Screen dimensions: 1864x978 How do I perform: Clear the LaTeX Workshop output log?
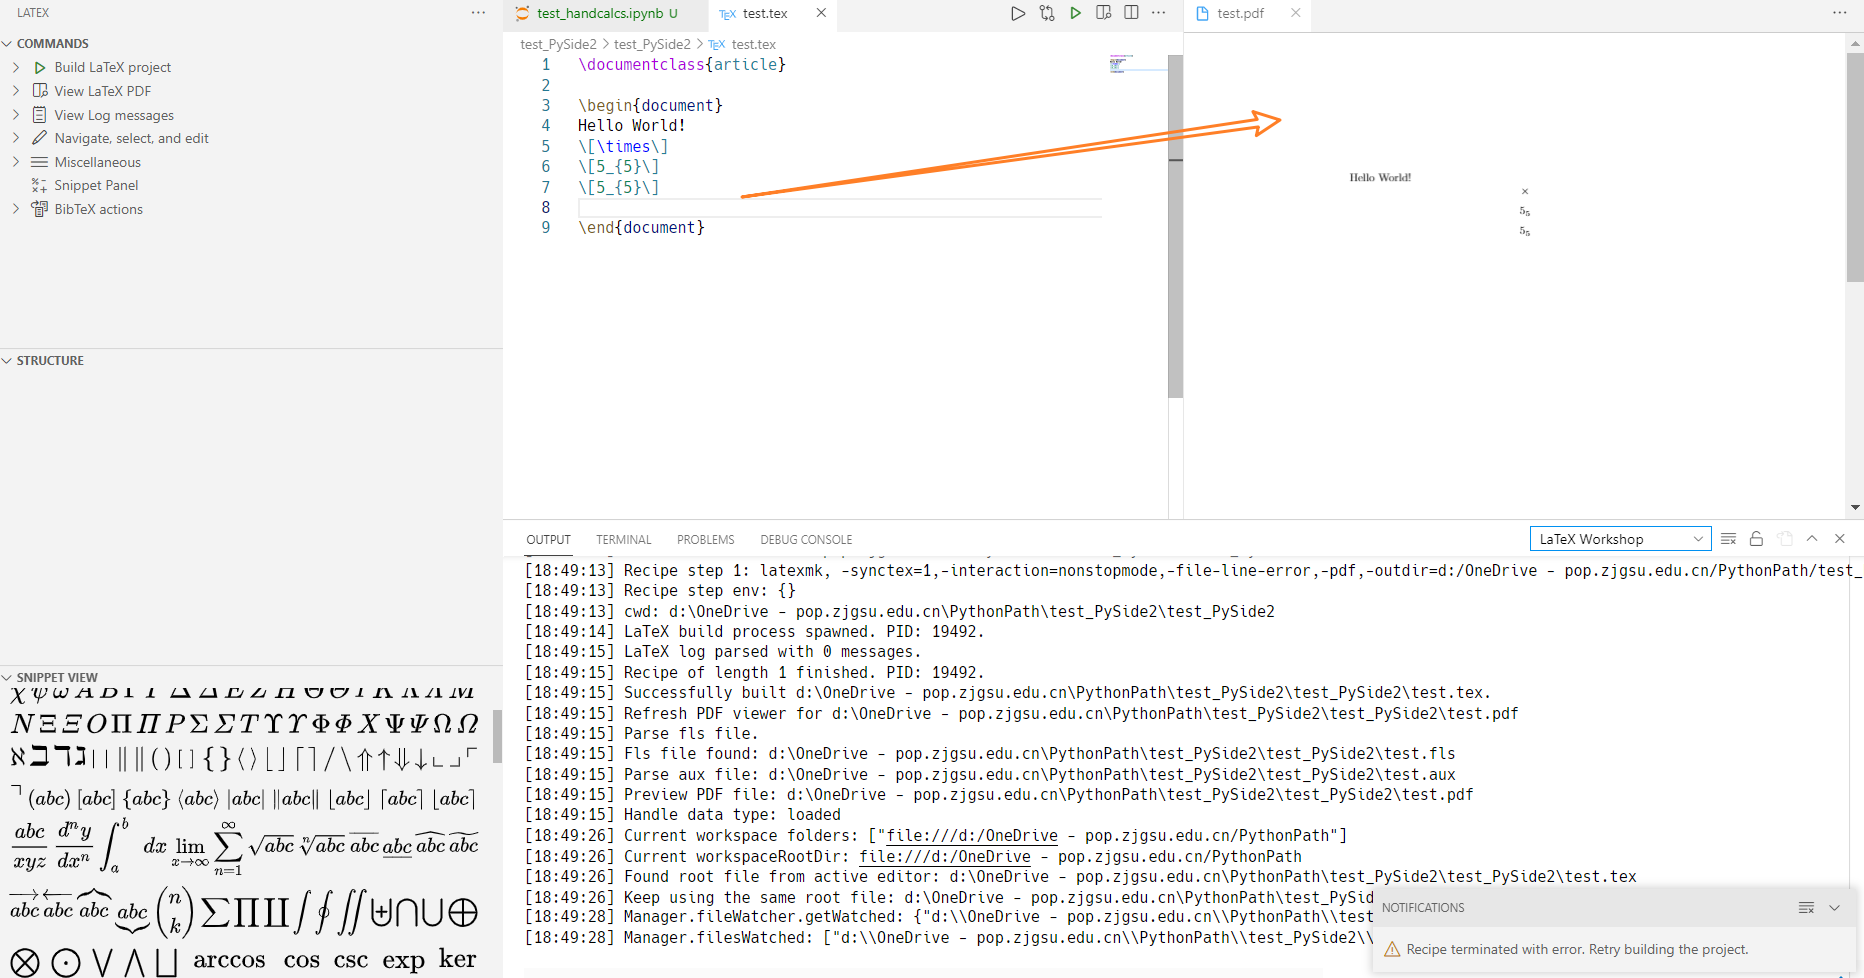(x=1729, y=538)
